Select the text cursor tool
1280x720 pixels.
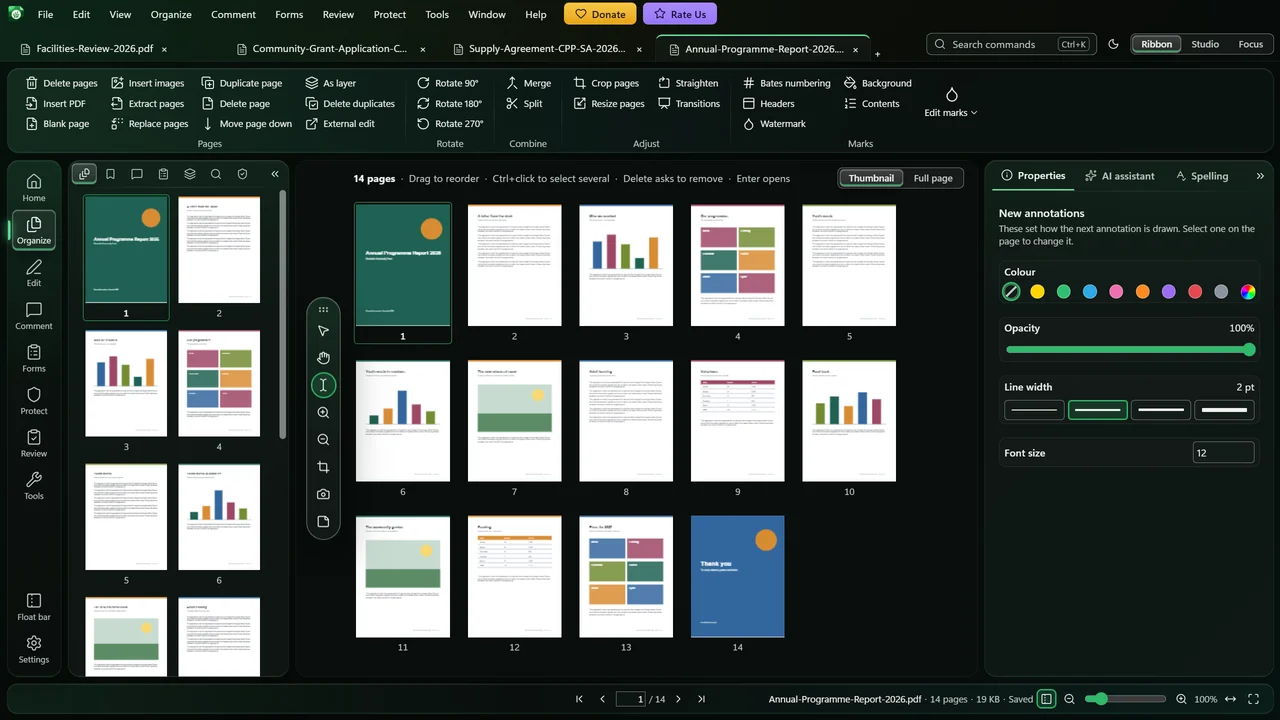[x=323, y=385]
